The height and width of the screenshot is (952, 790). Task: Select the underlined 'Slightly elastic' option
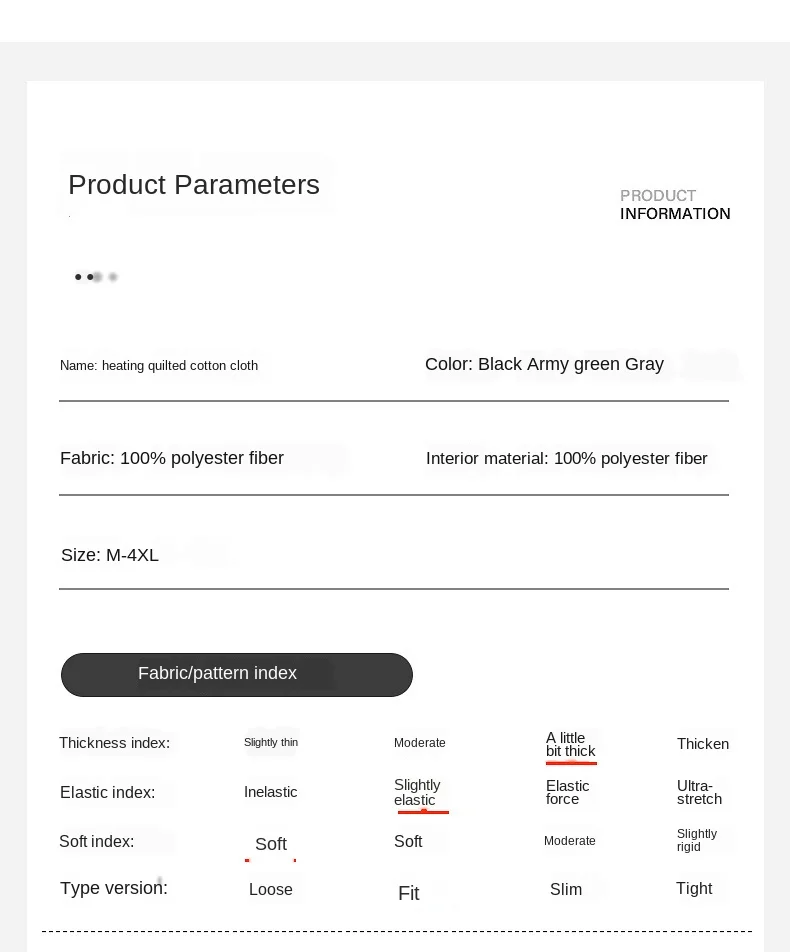417,792
